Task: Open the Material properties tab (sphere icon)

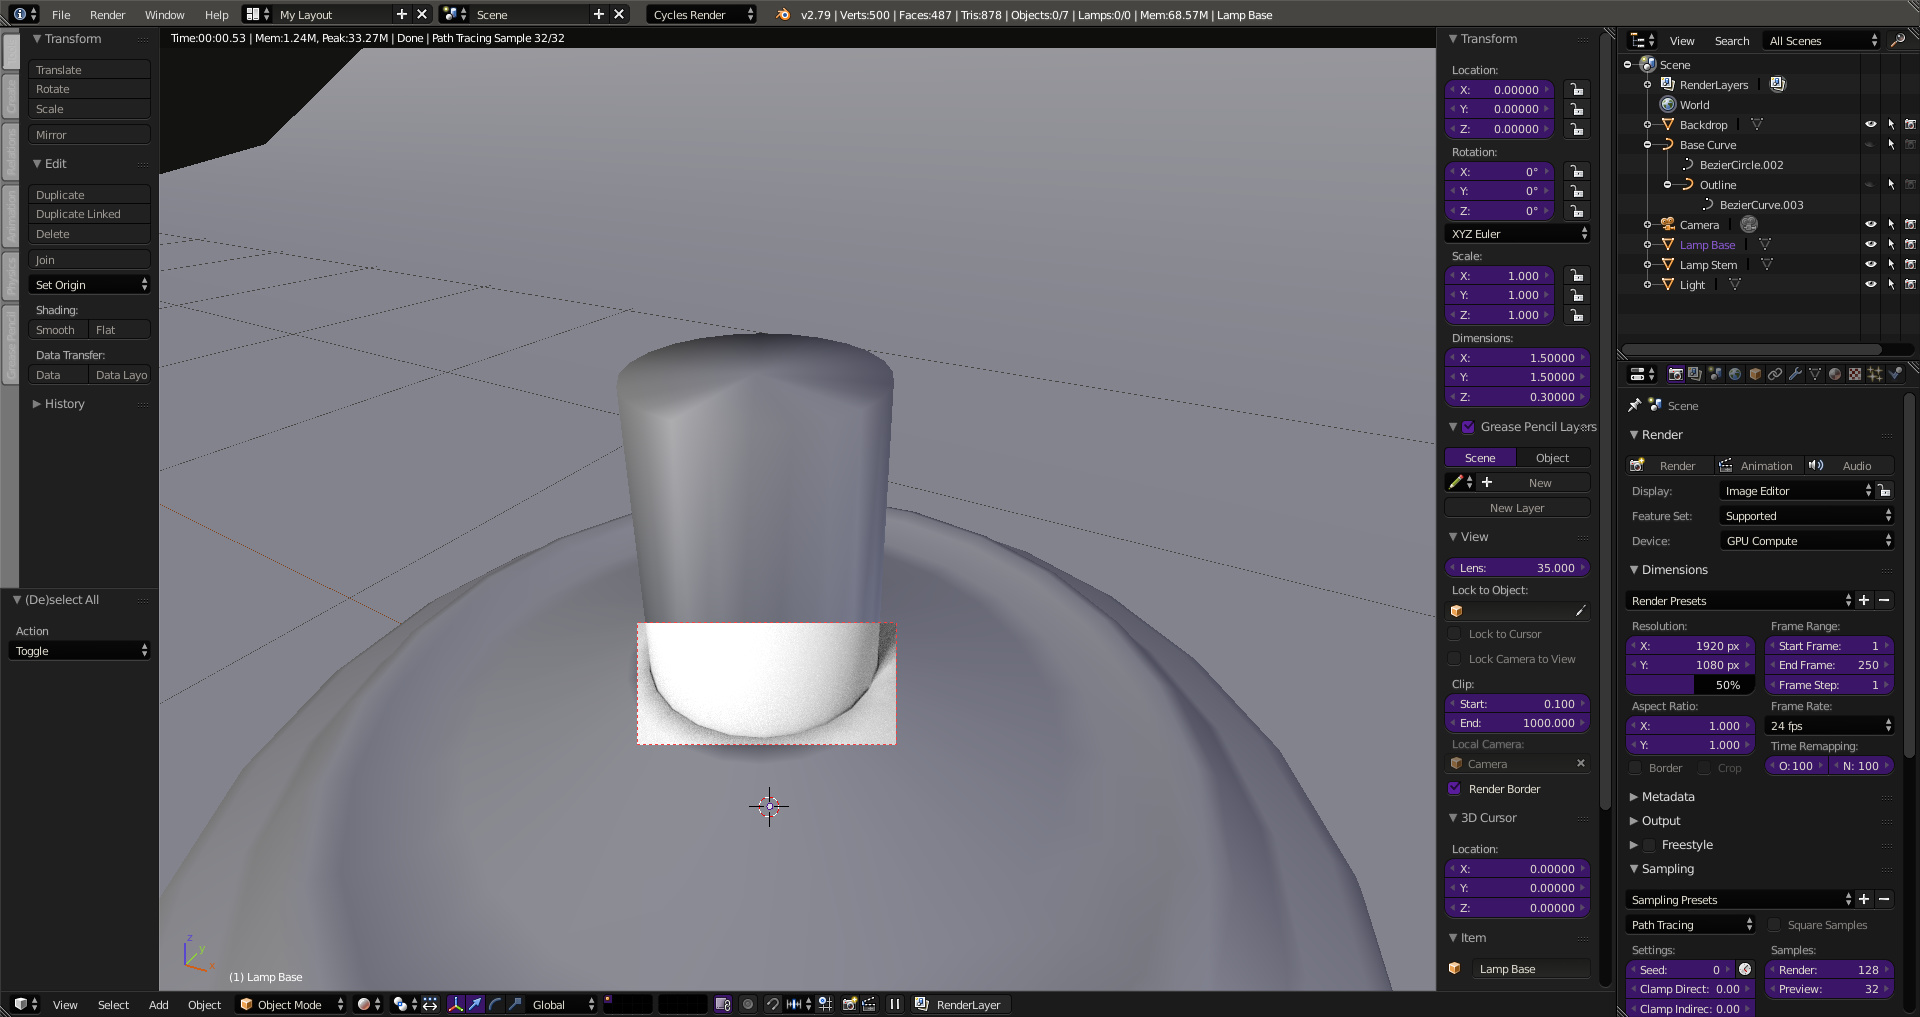Action: click(x=1835, y=374)
